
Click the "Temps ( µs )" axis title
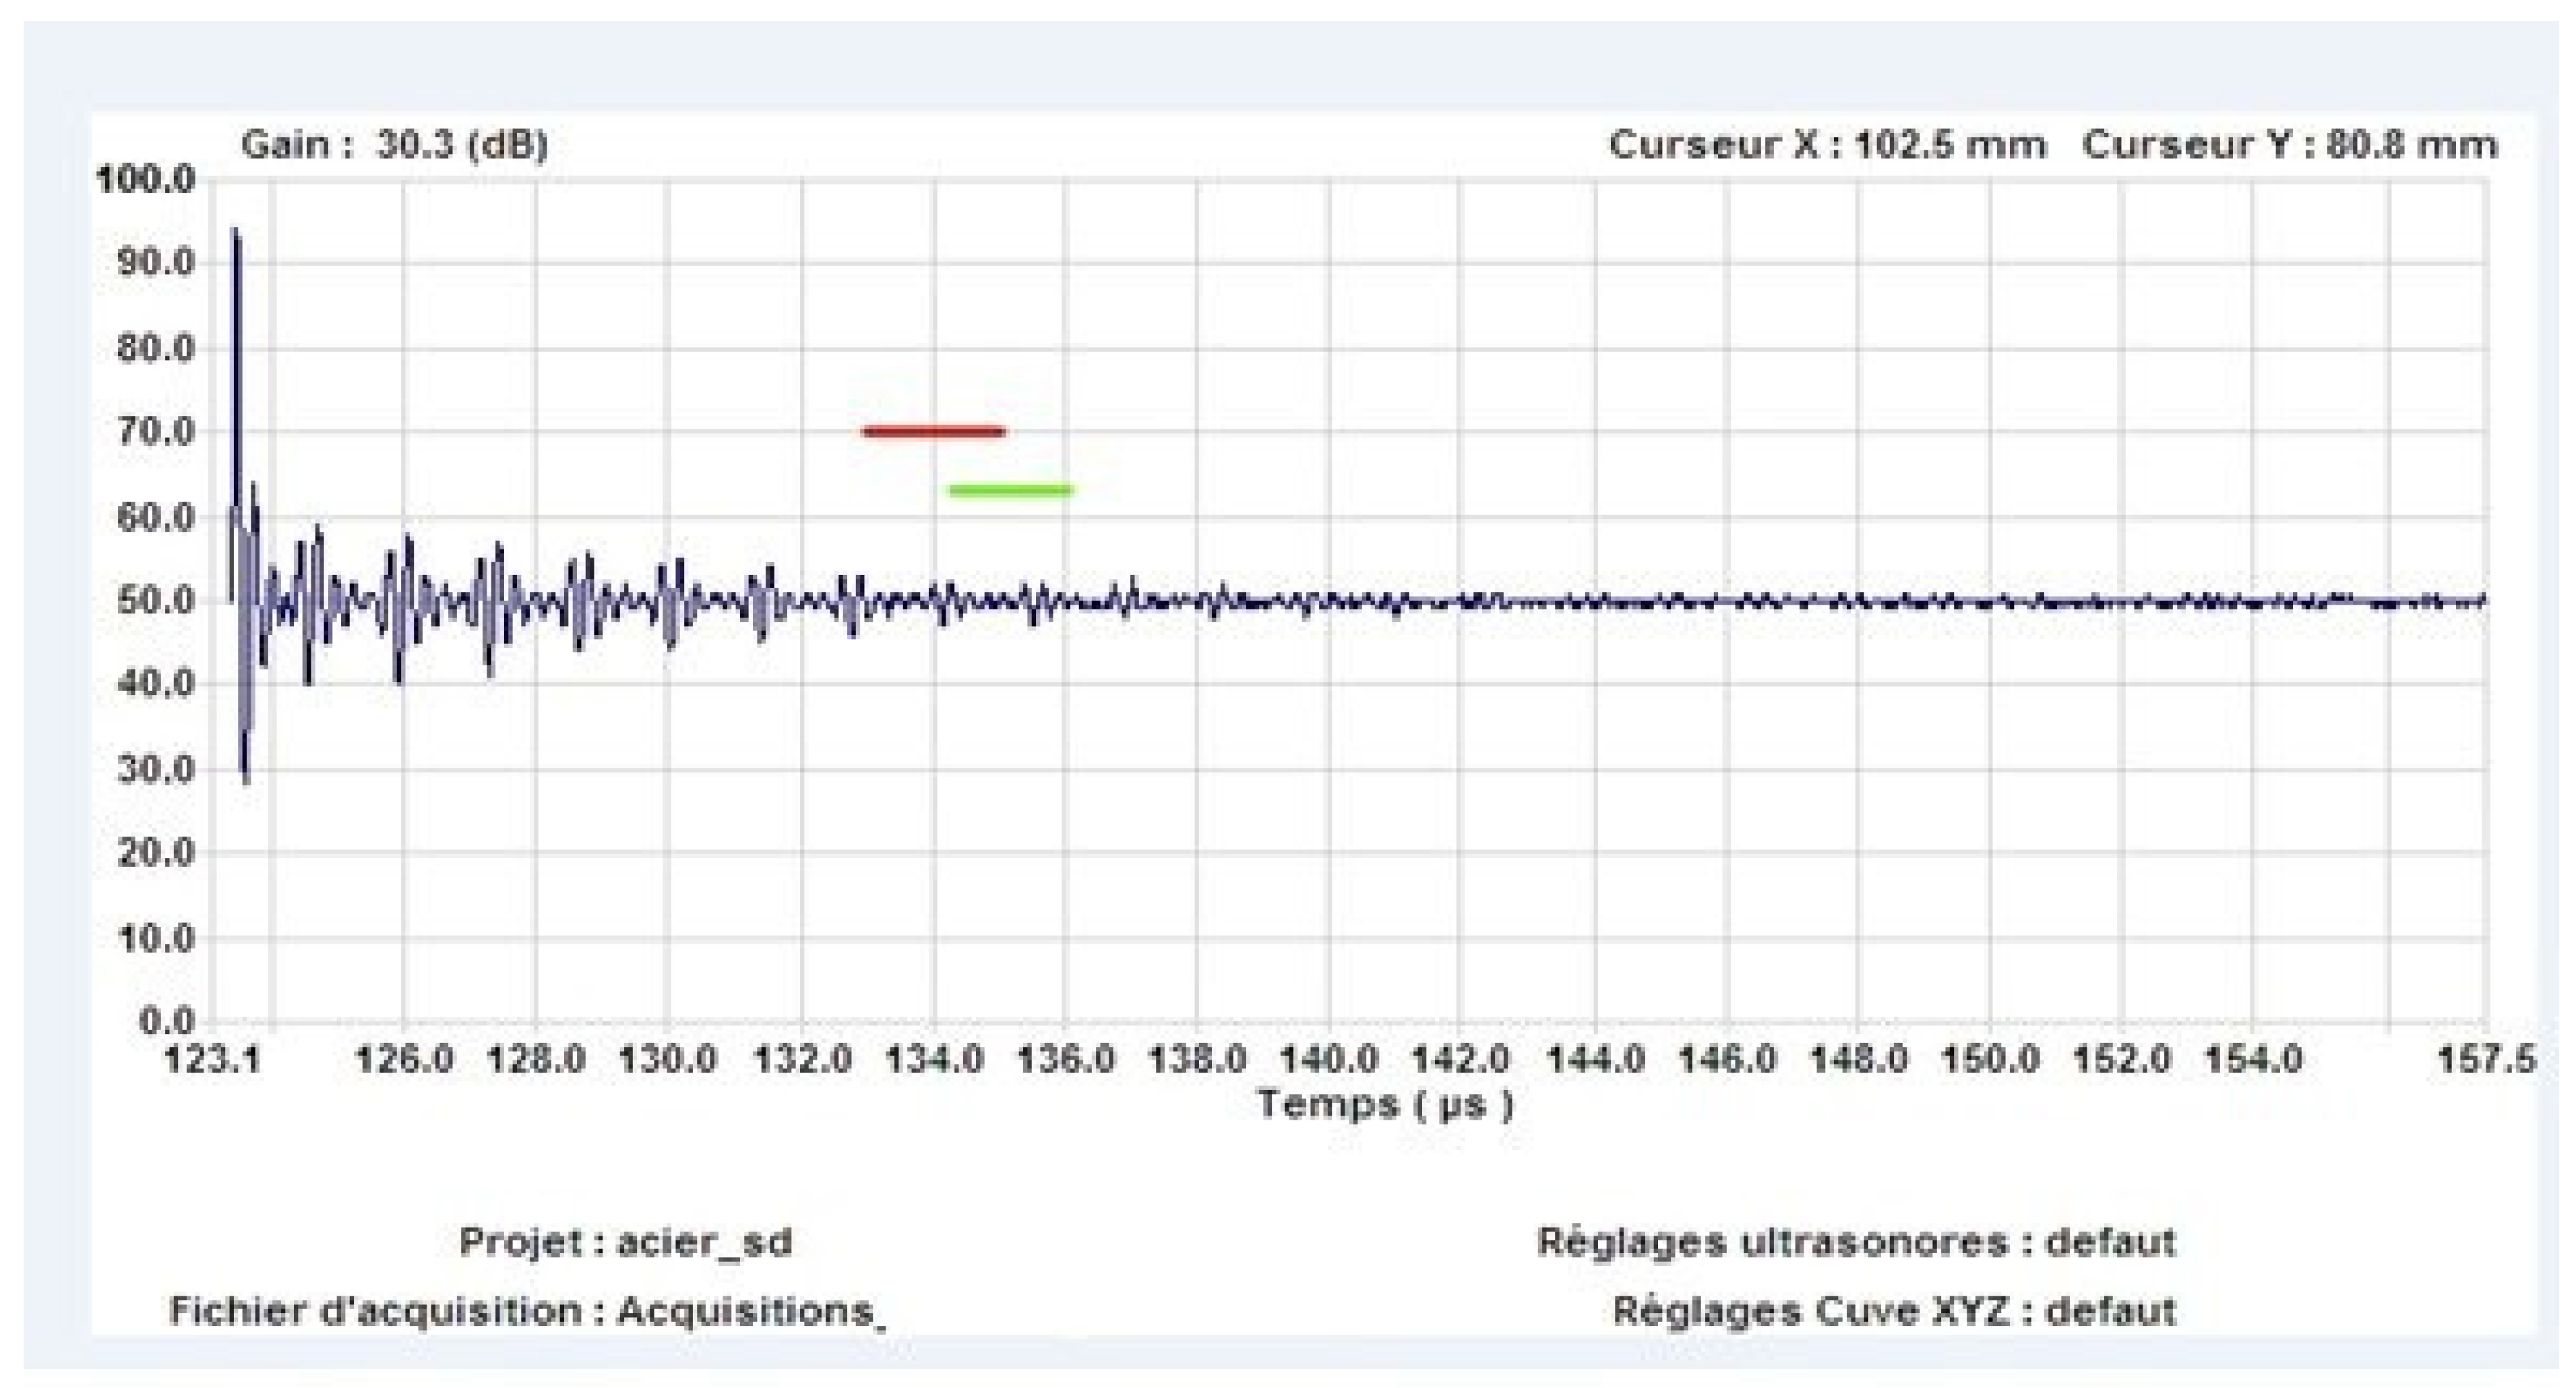click(x=1385, y=1105)
